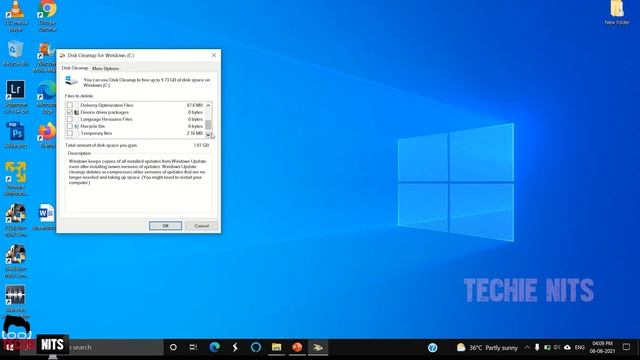This screenshot has width=640, height=360.
Task: Open New folder on the desktop
Action: pyautogui.click(x=617, y=12)
